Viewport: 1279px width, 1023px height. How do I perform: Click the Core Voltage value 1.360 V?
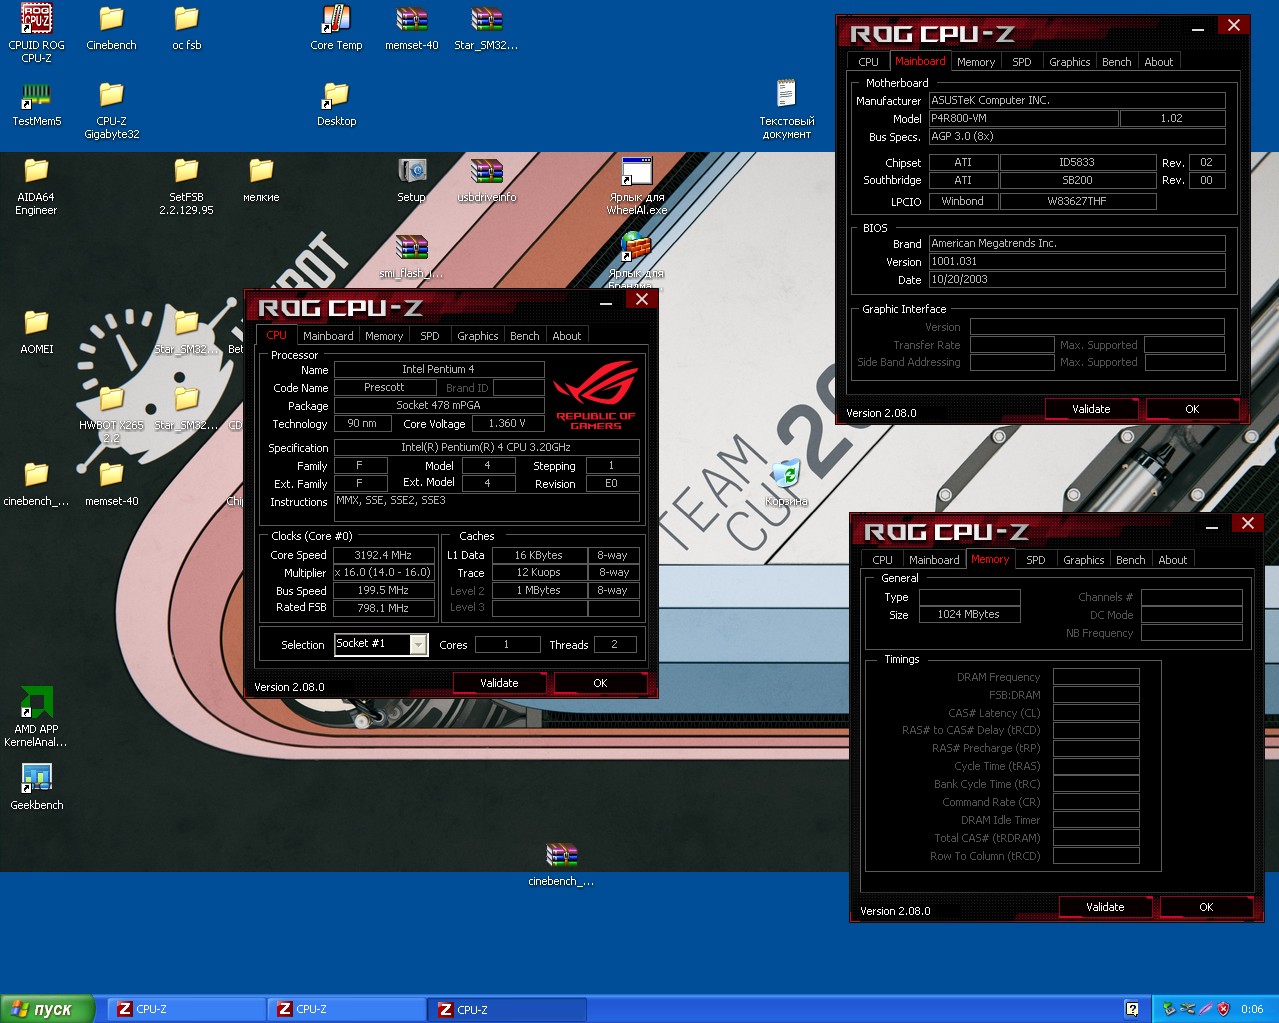[x=508, y=423]
